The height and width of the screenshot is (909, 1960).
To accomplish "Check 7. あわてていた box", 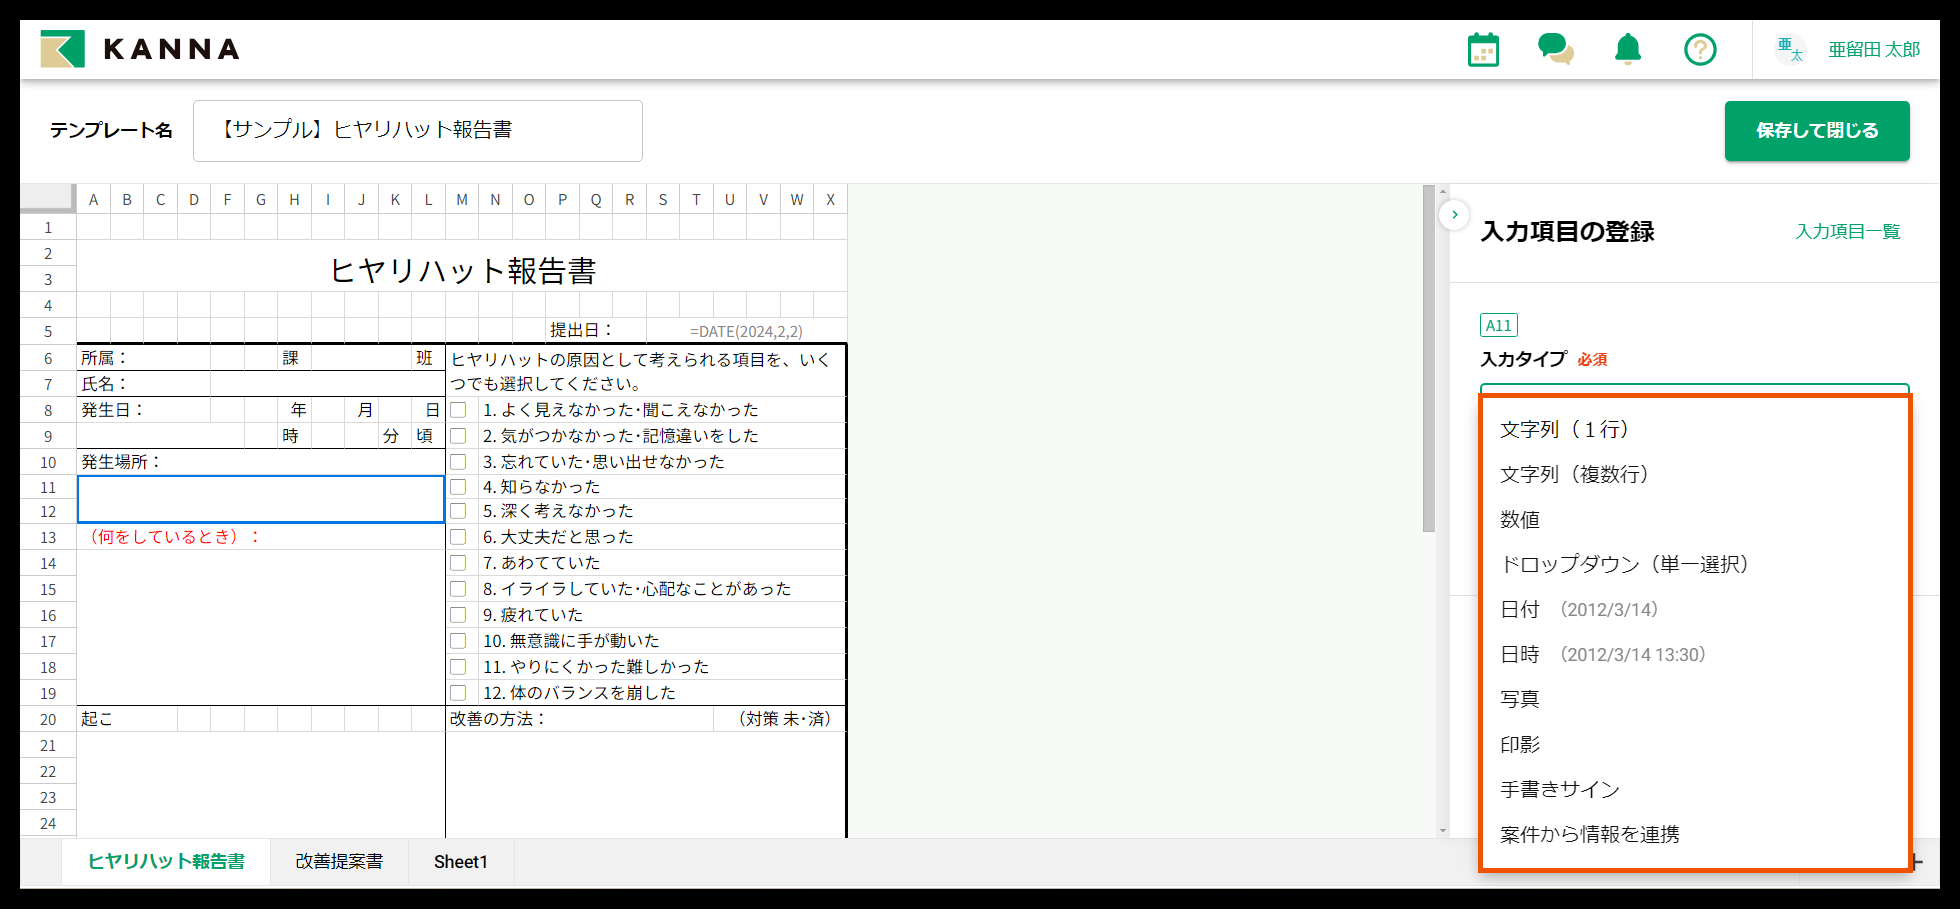I will 458,563.
